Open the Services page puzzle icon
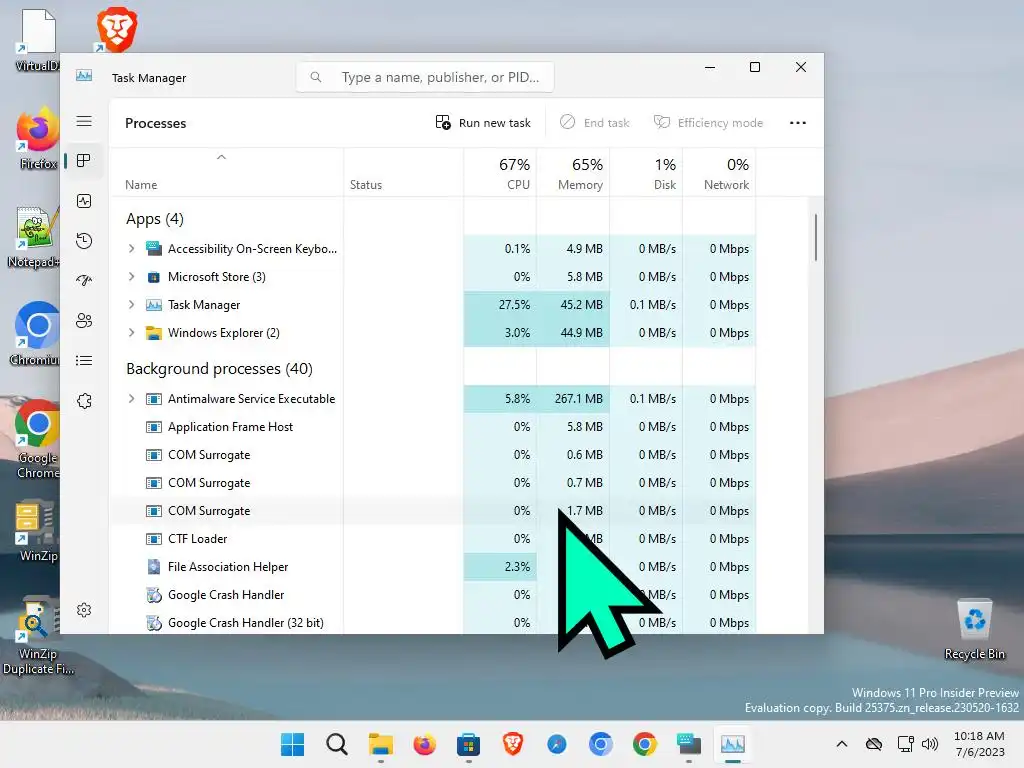Screen dimensions: 1024x768 coord(84,401)
